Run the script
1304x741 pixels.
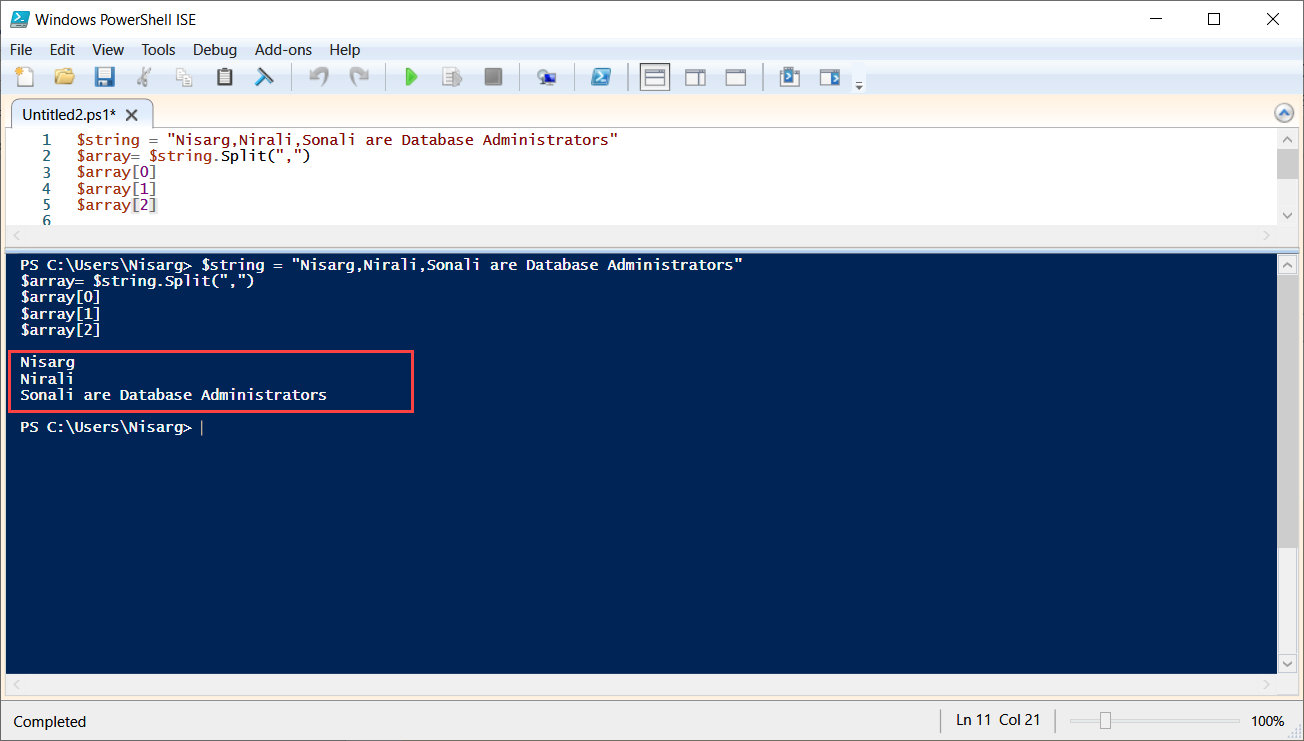pos(411,76)
